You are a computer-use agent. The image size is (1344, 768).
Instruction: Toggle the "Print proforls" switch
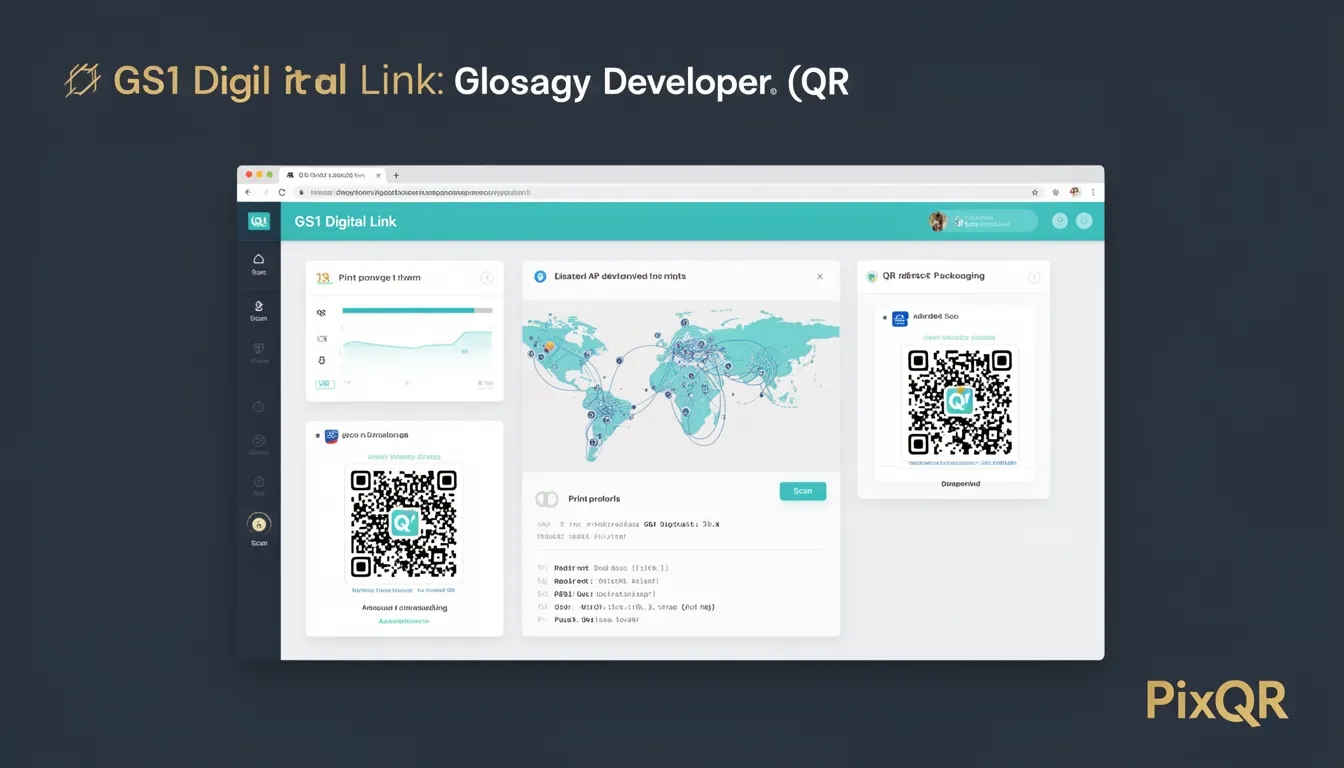(x=547, y=498)
